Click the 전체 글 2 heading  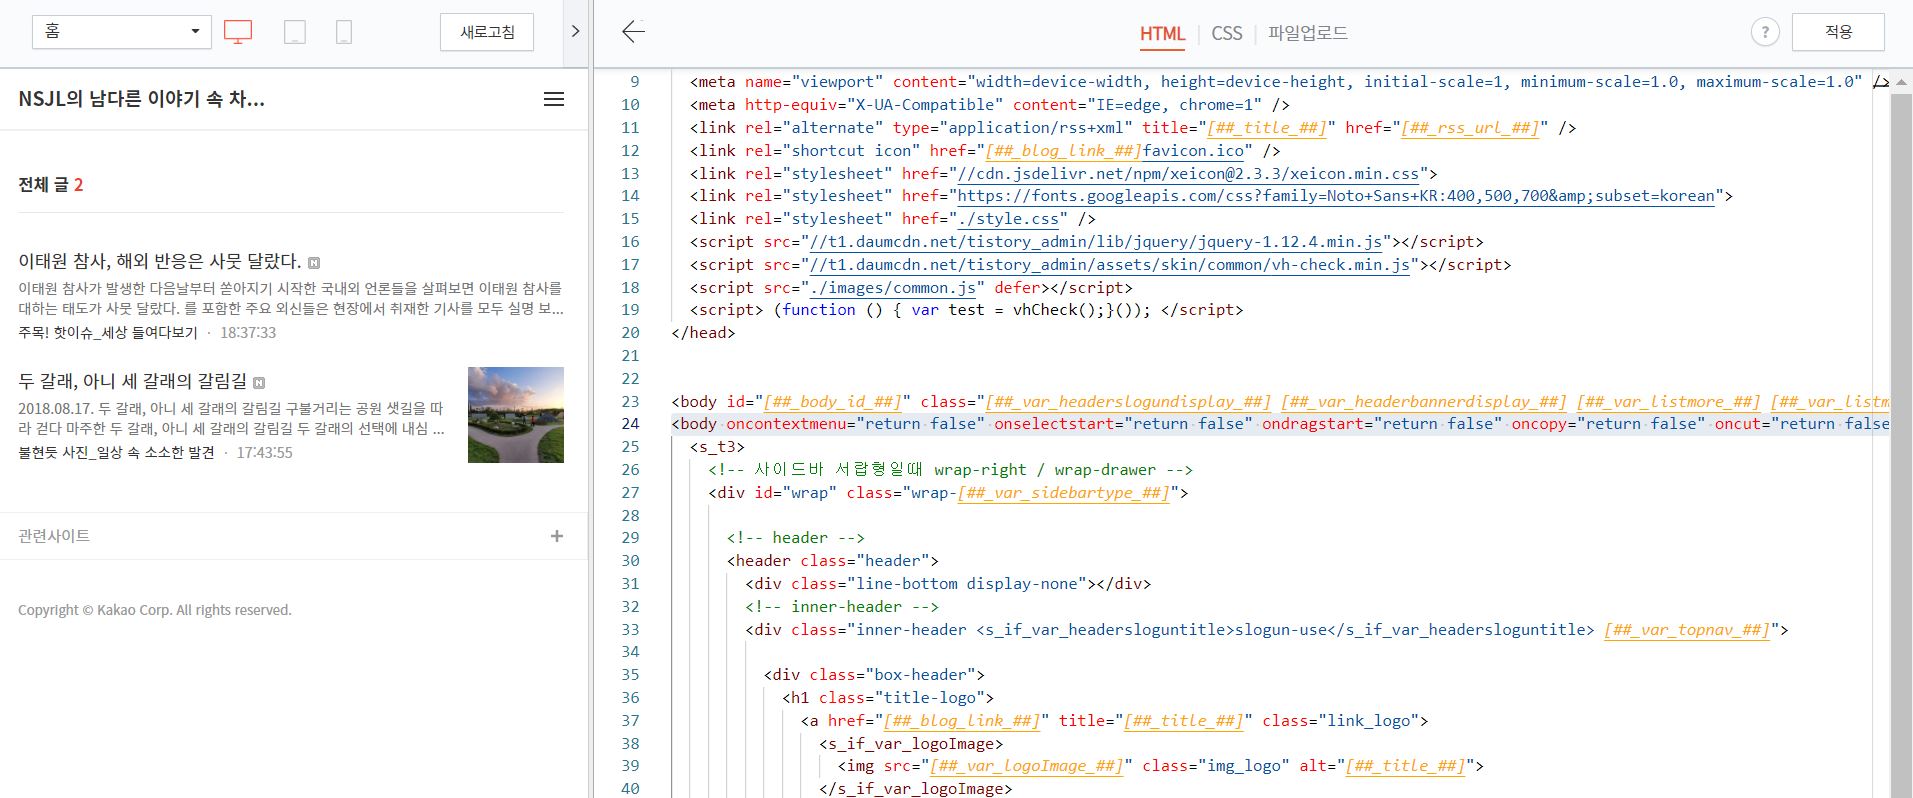51,185
